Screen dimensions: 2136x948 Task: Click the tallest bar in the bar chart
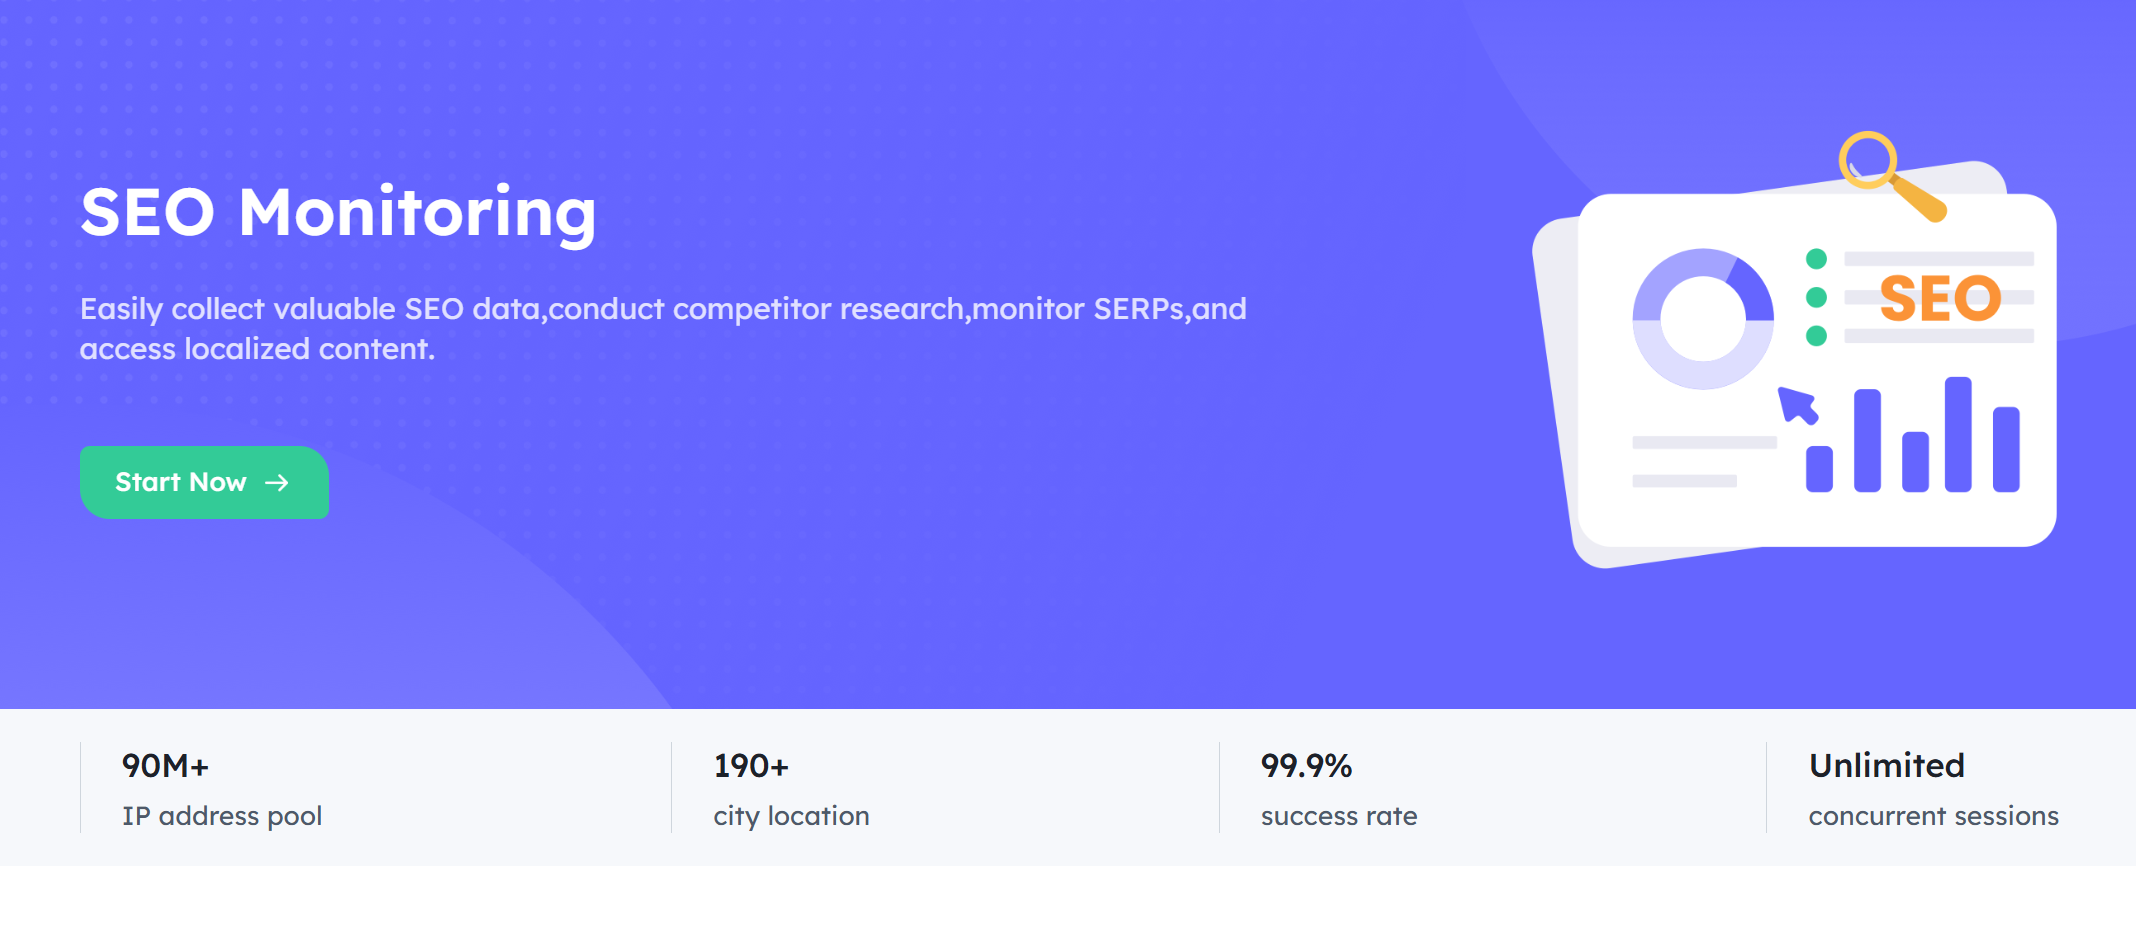click(1958, 434)
